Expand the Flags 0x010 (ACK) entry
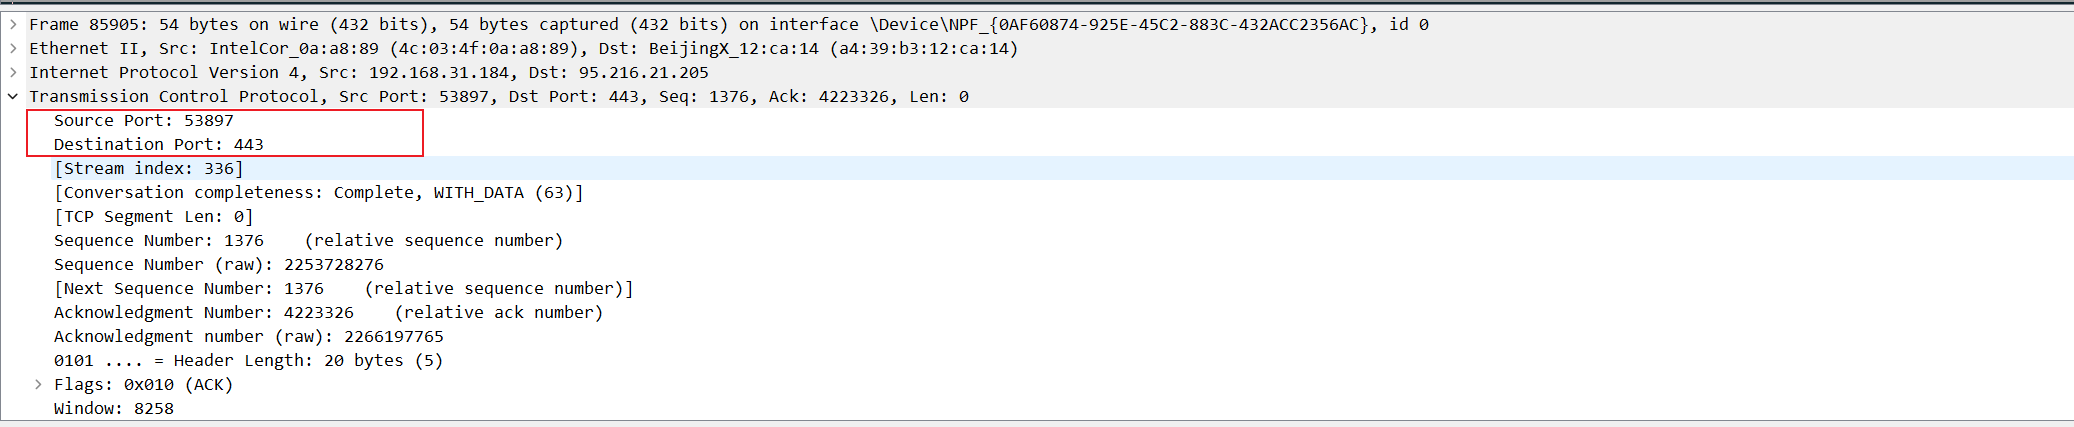Screen dimensions: 2074x427 [x=38, y=384]
